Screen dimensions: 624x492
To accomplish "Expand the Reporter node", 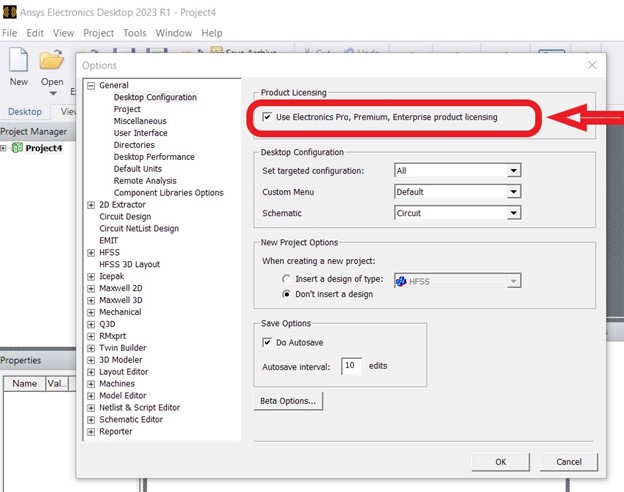I will [x=91, y=432].
